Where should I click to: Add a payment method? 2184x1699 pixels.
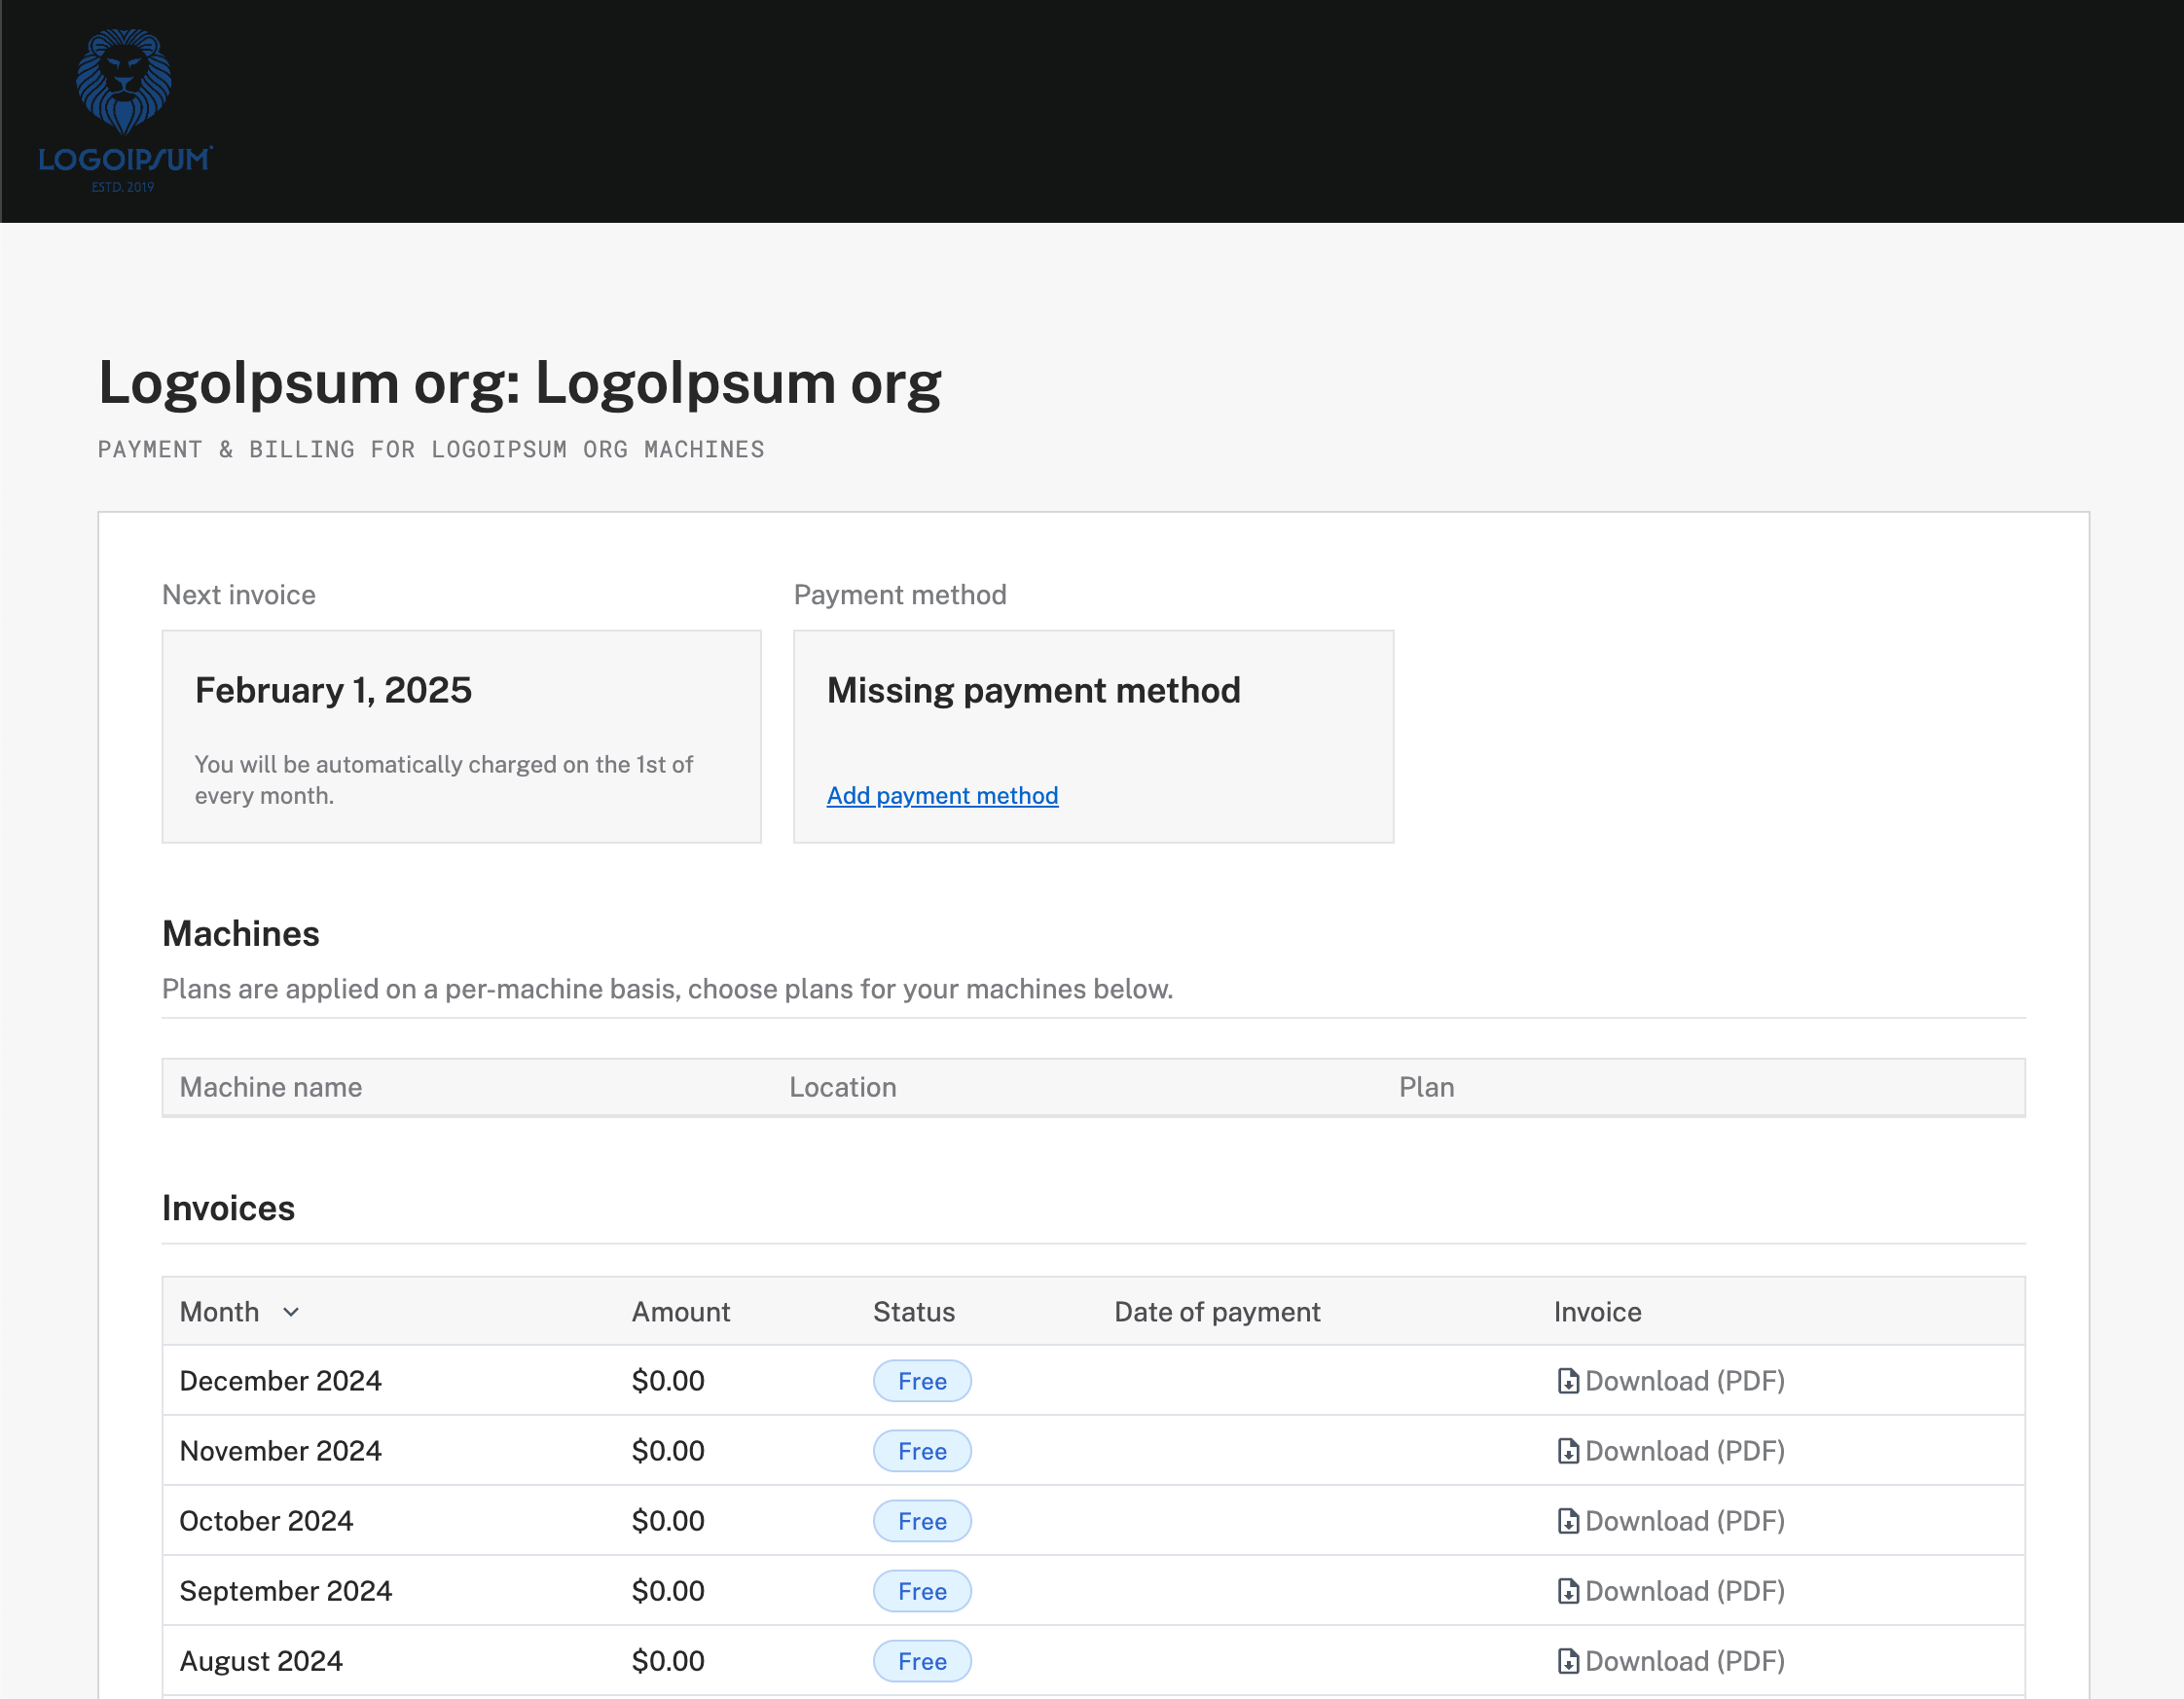click(941, 795)
